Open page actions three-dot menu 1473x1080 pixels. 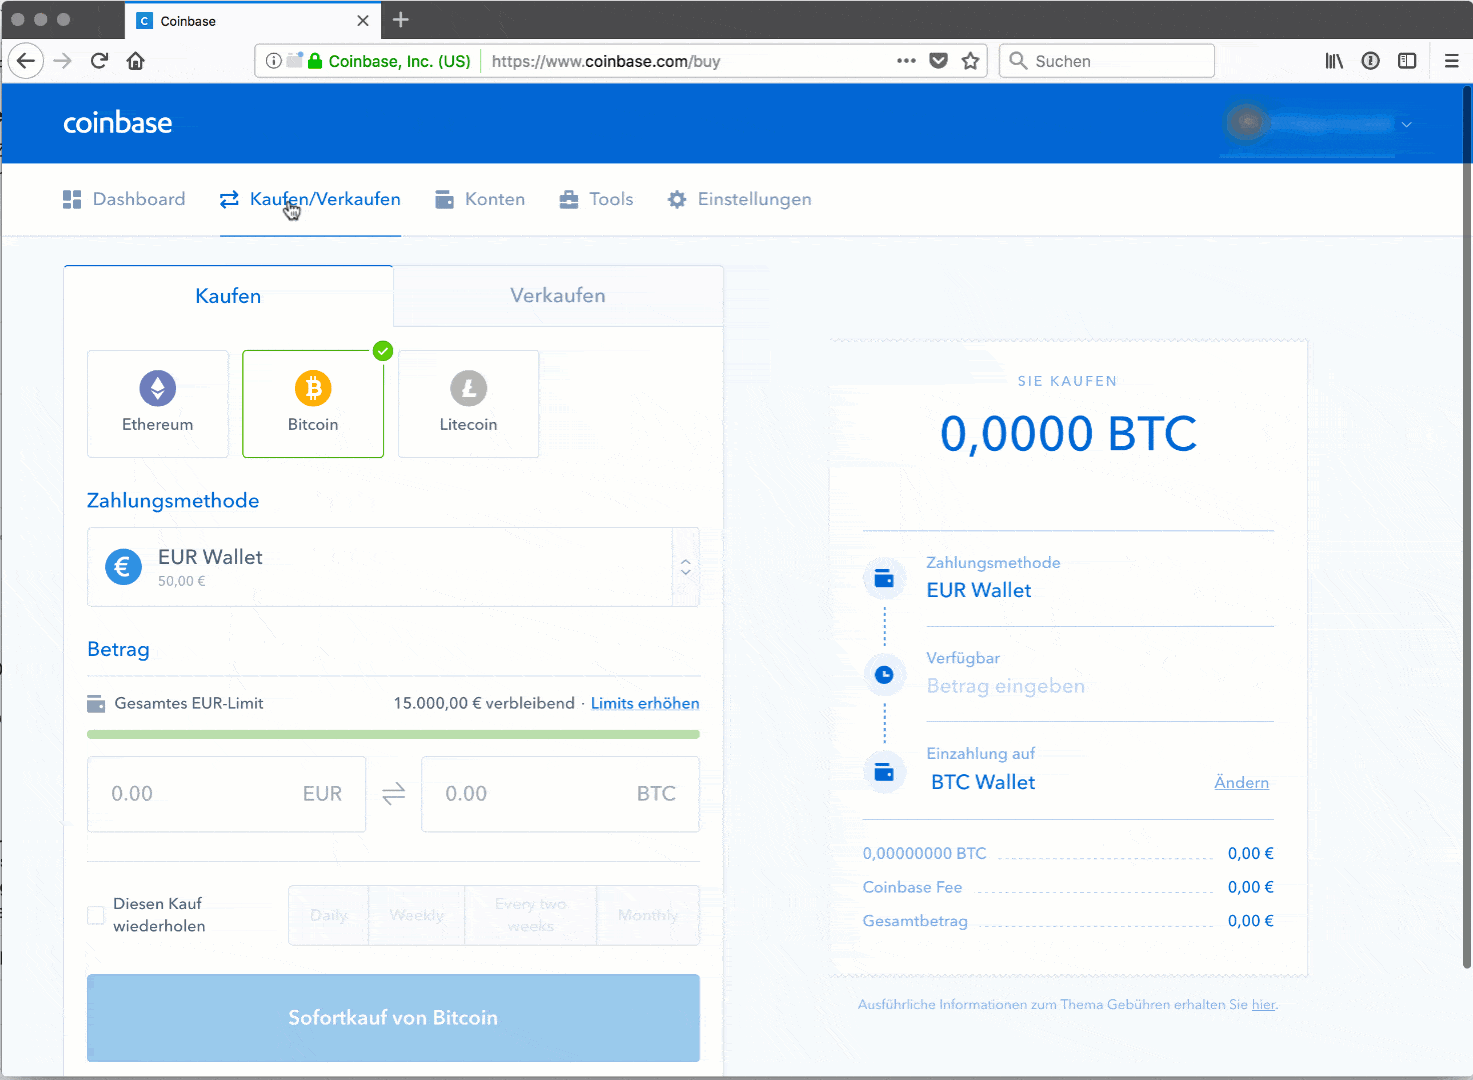pyautogui.click(x=906, y=61)
